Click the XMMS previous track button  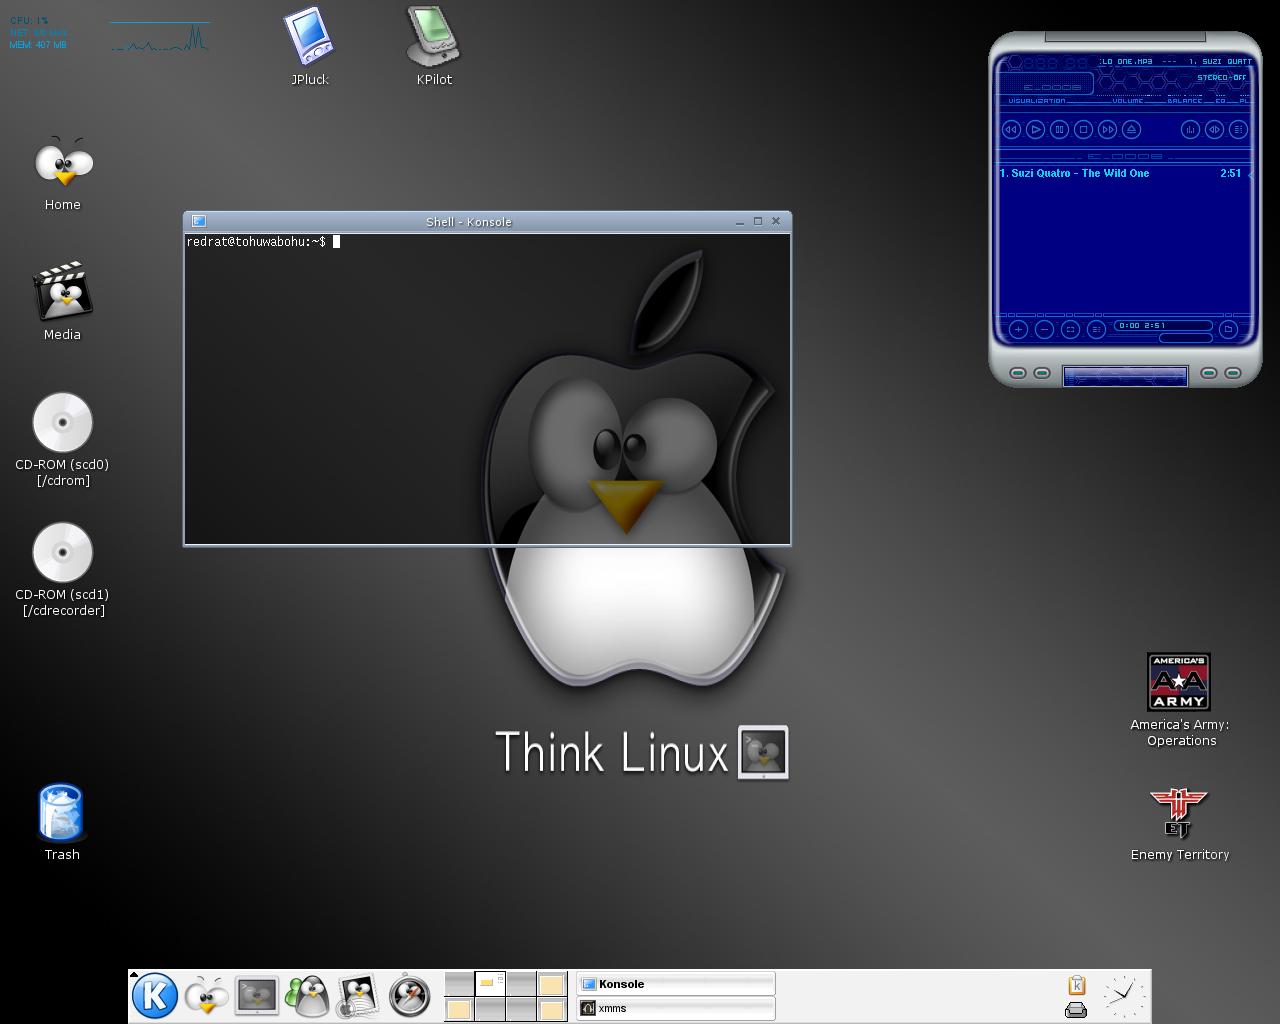click(x=1011, y=129)
